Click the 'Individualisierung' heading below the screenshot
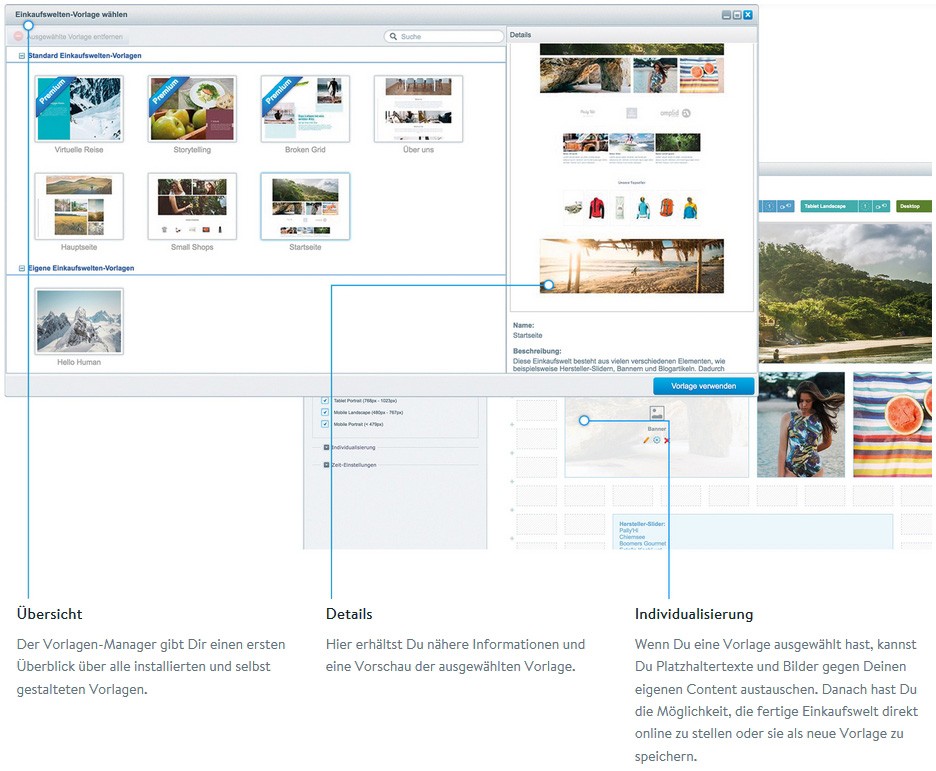936x771 pixels. click(694, 614)
